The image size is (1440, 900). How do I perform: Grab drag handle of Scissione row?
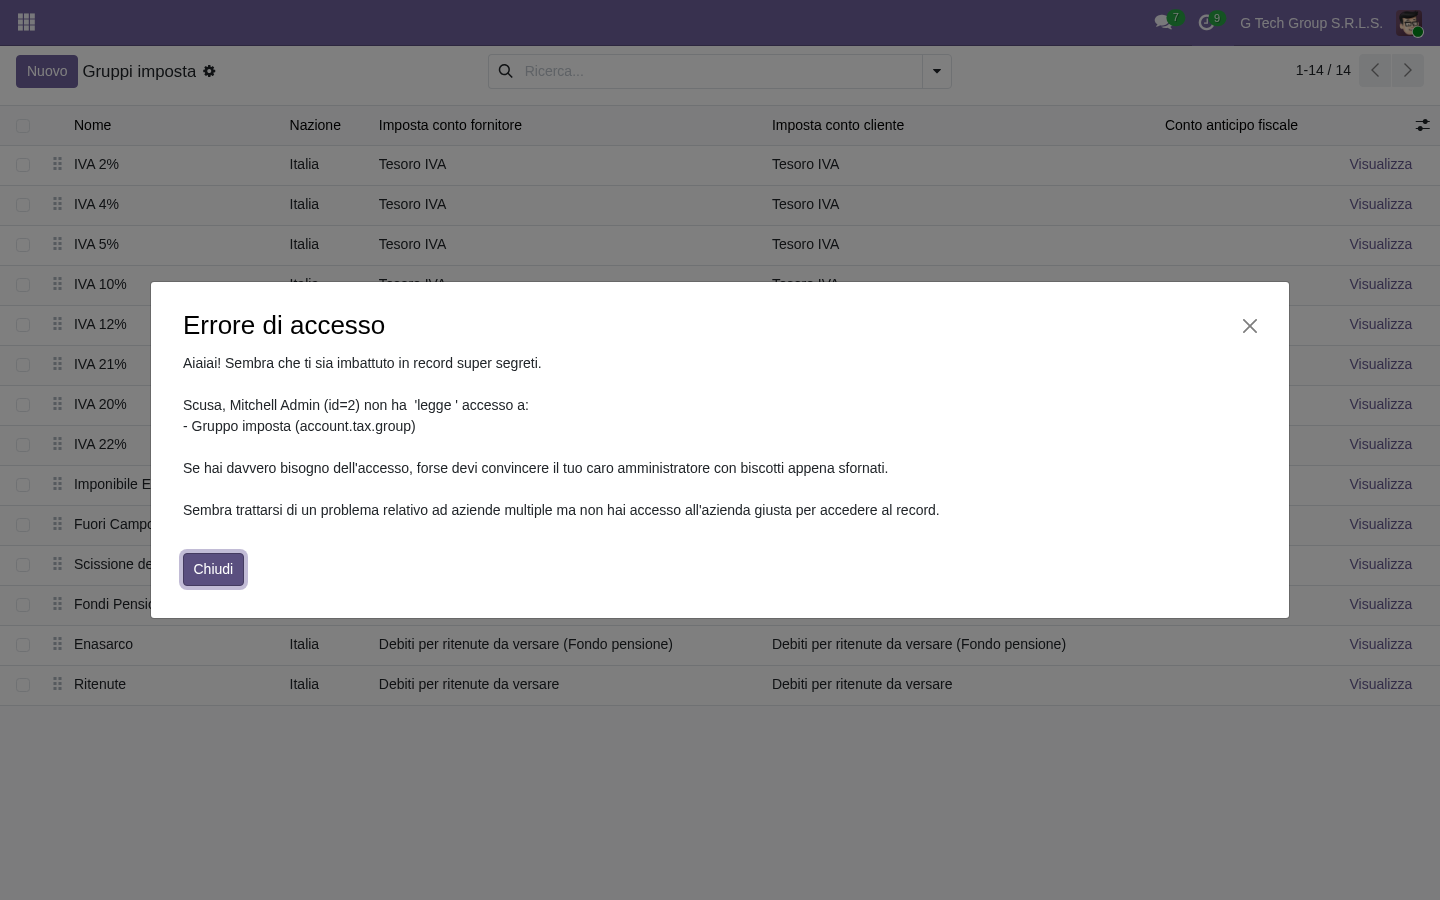click(x=57, y=564)
